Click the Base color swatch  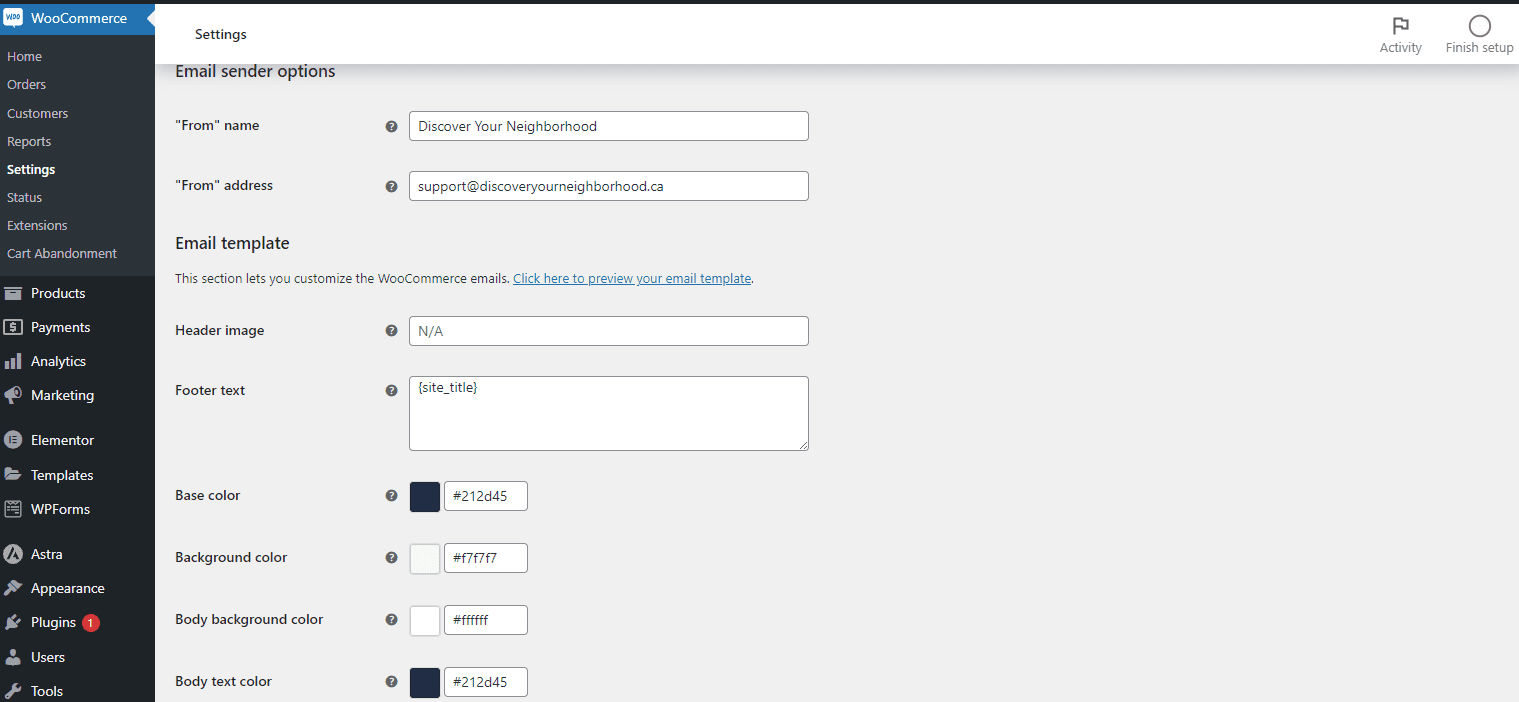[425, 497]
